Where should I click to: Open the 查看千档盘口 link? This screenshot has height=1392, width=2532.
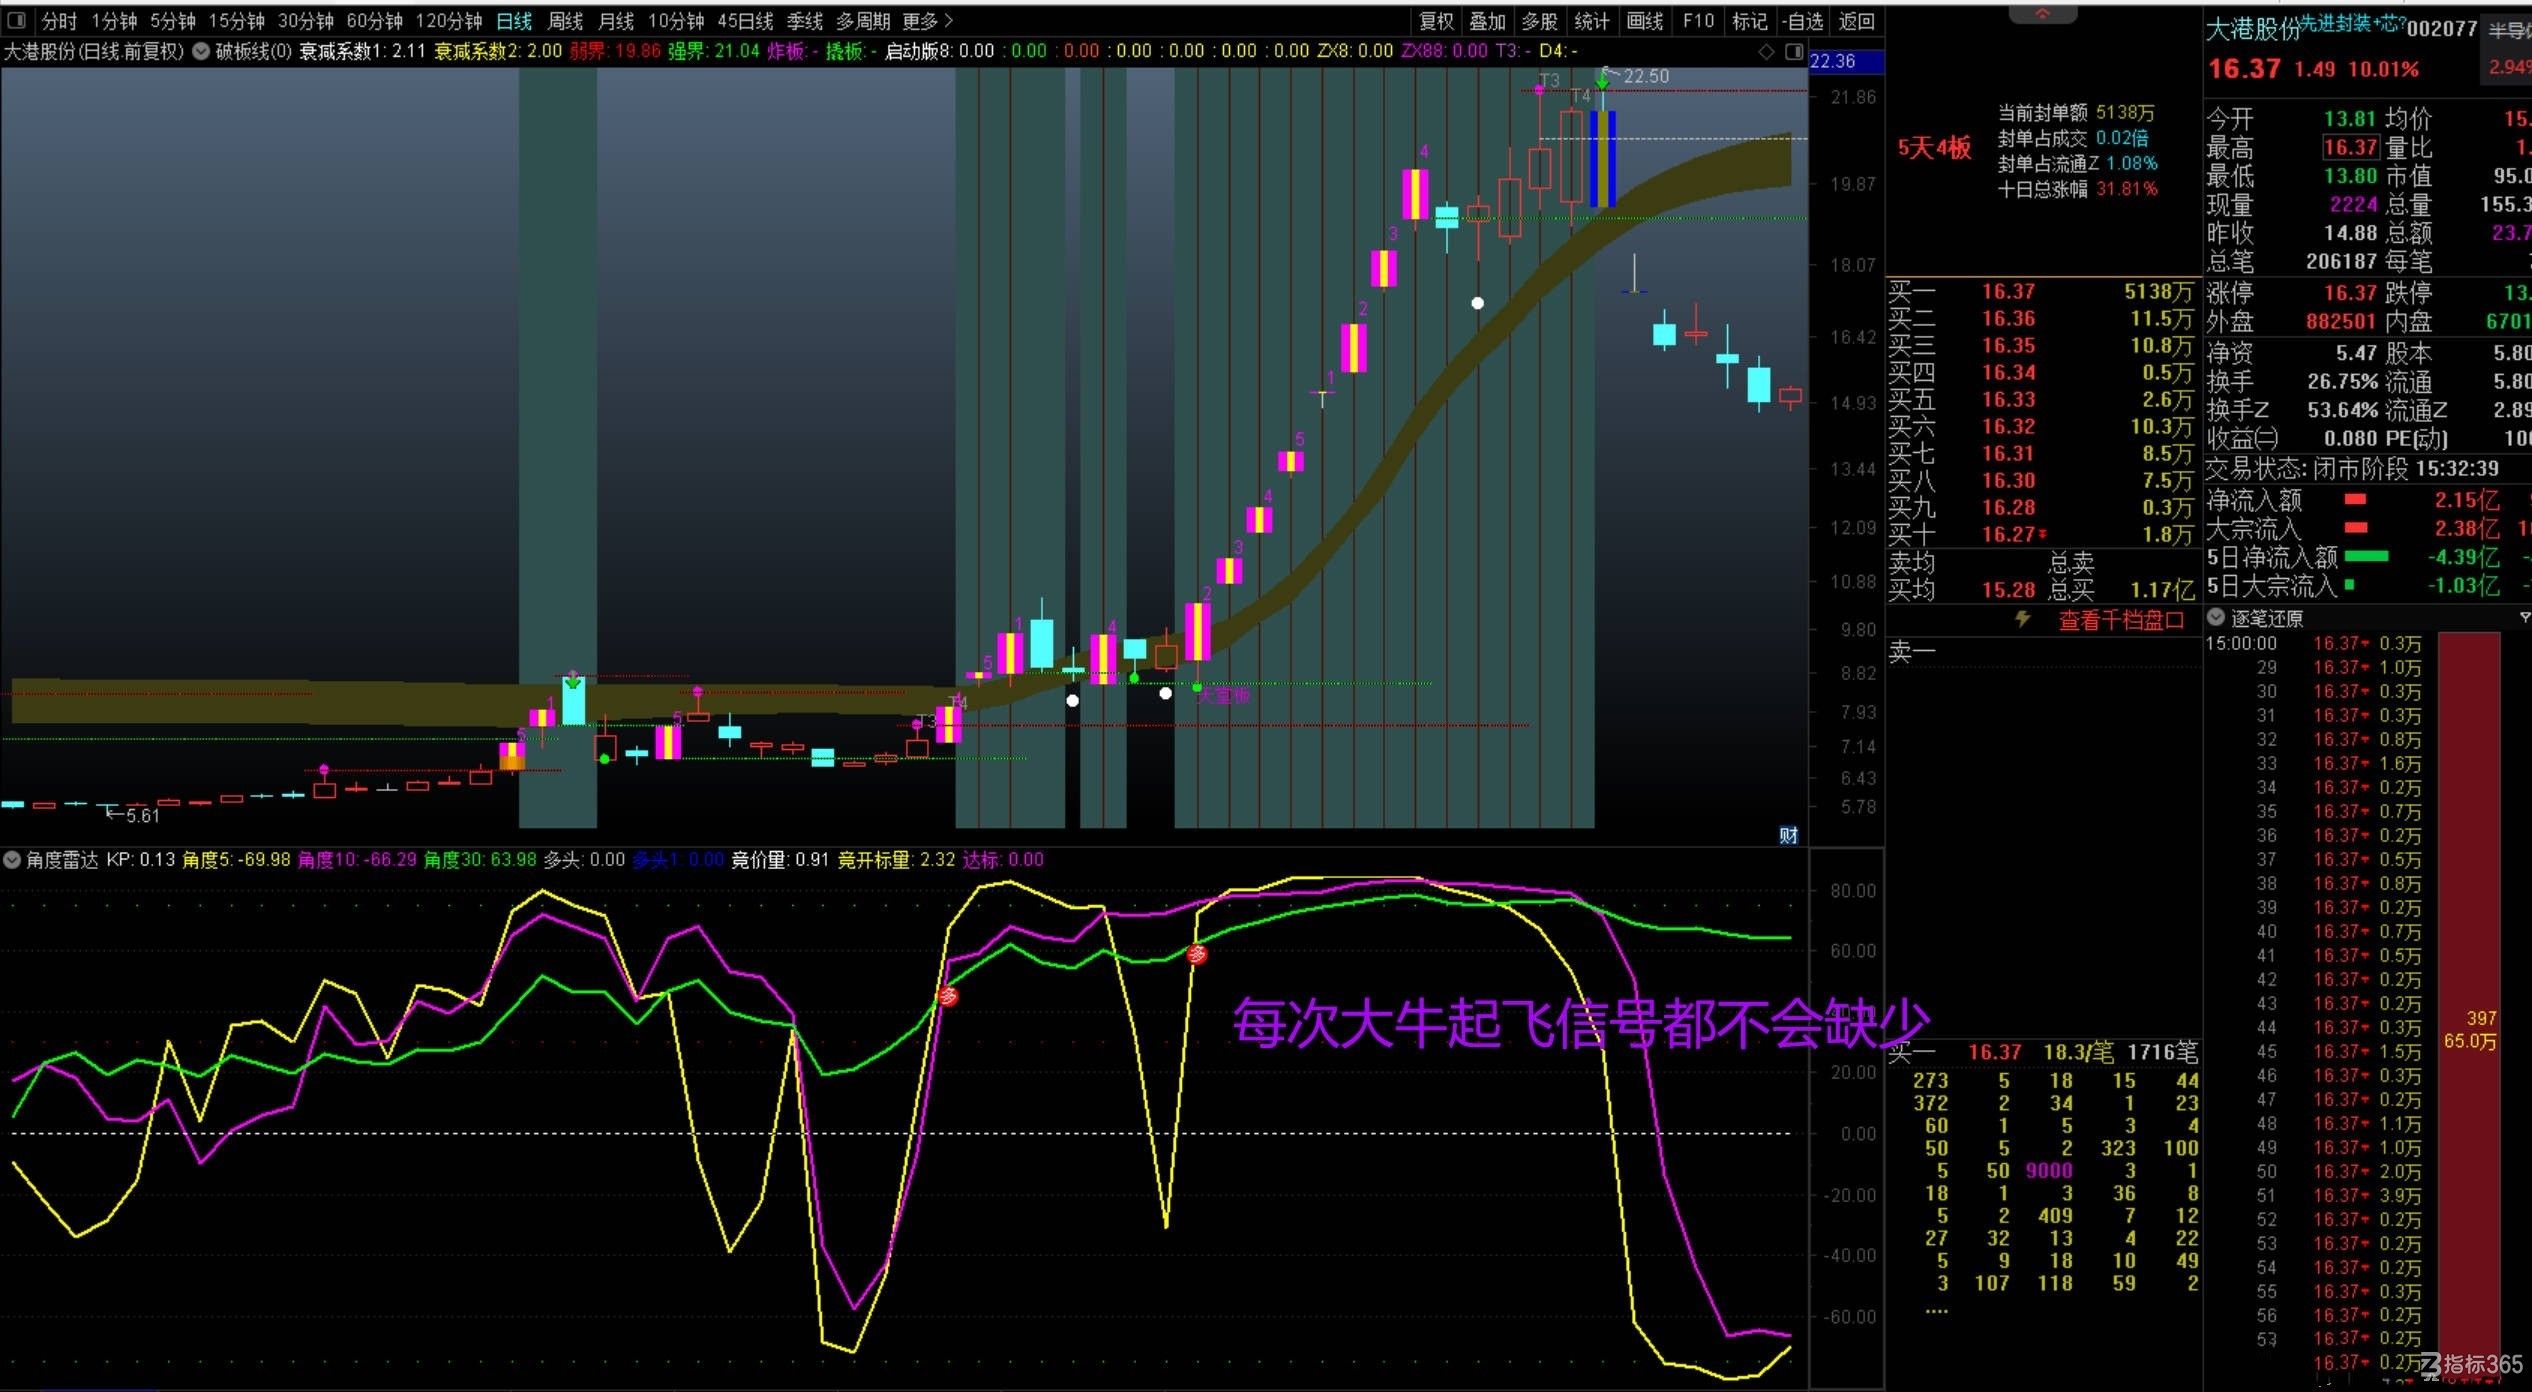click(2121, 620)
